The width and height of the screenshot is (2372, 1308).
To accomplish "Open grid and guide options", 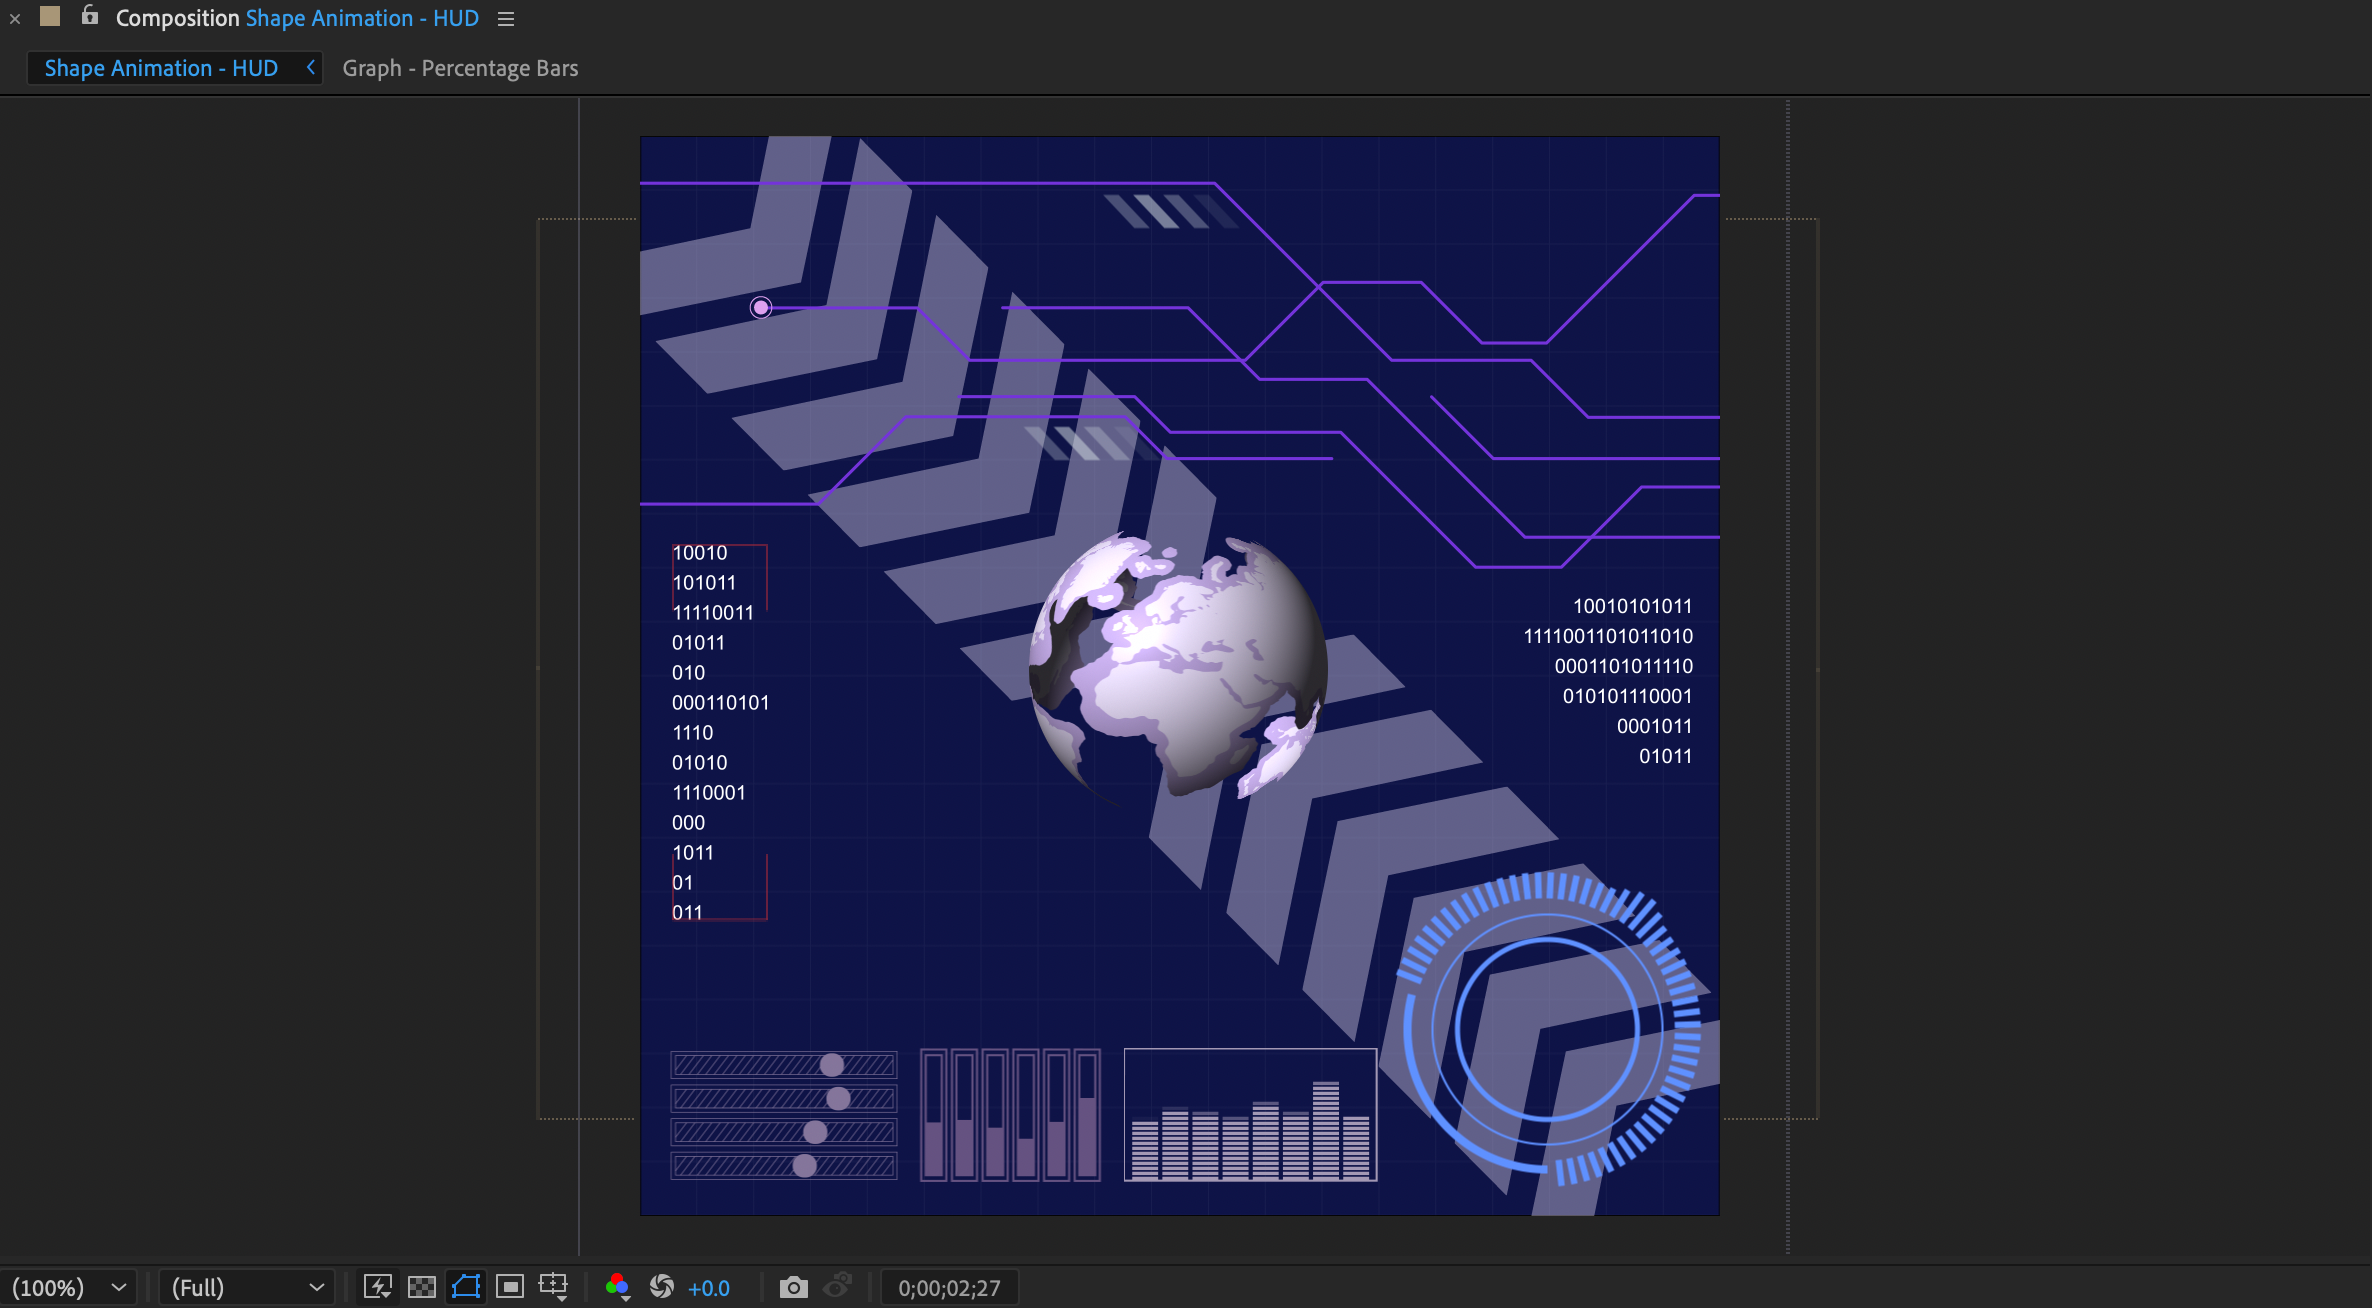I will pyautogui.click(x=553, y=1287).
